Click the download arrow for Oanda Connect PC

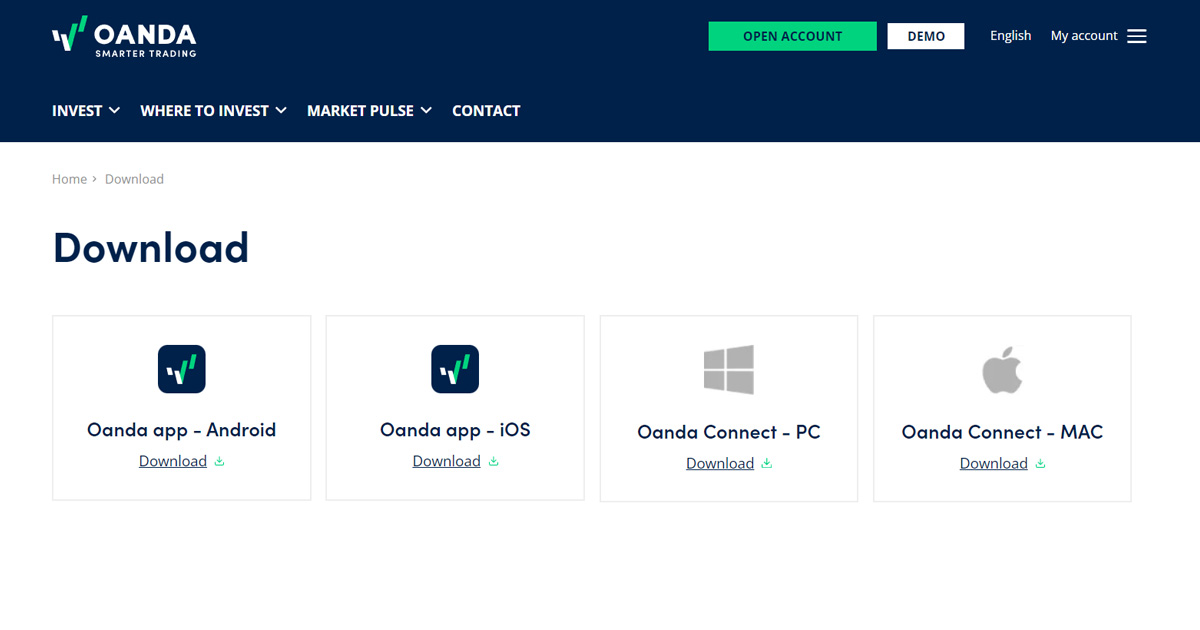coord(766,463)
